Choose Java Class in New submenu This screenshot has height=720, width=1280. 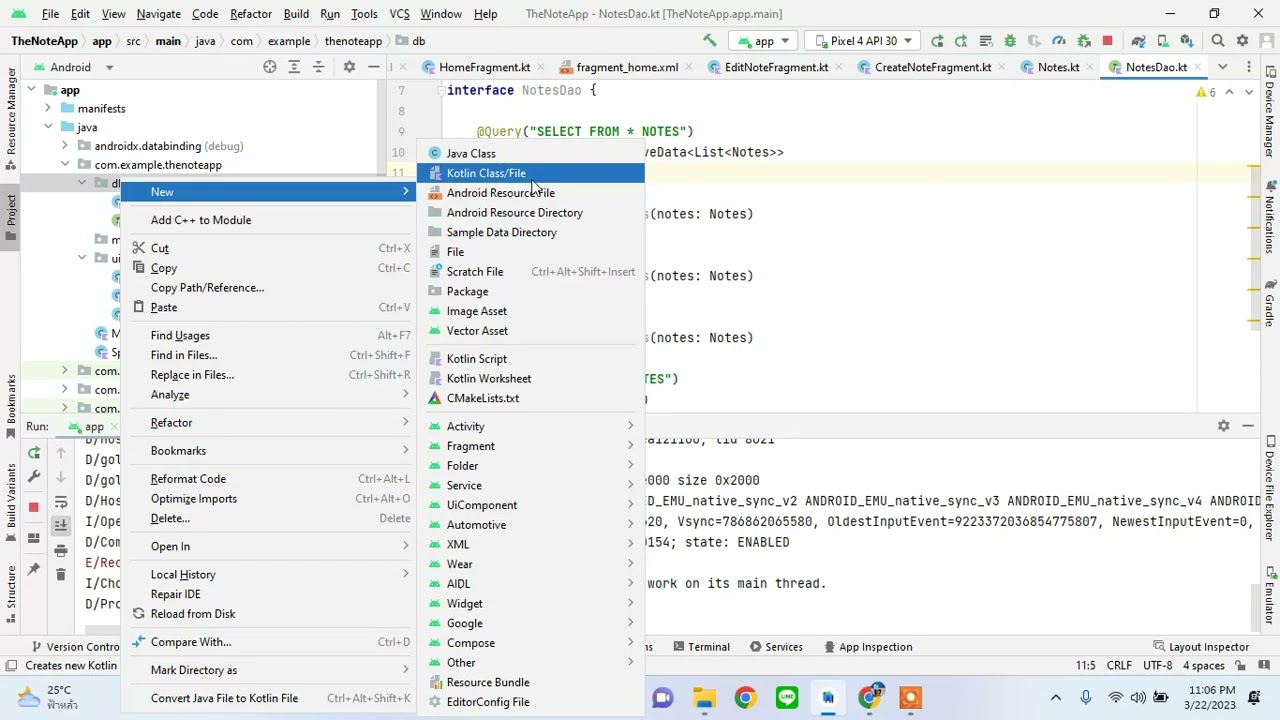531,154
